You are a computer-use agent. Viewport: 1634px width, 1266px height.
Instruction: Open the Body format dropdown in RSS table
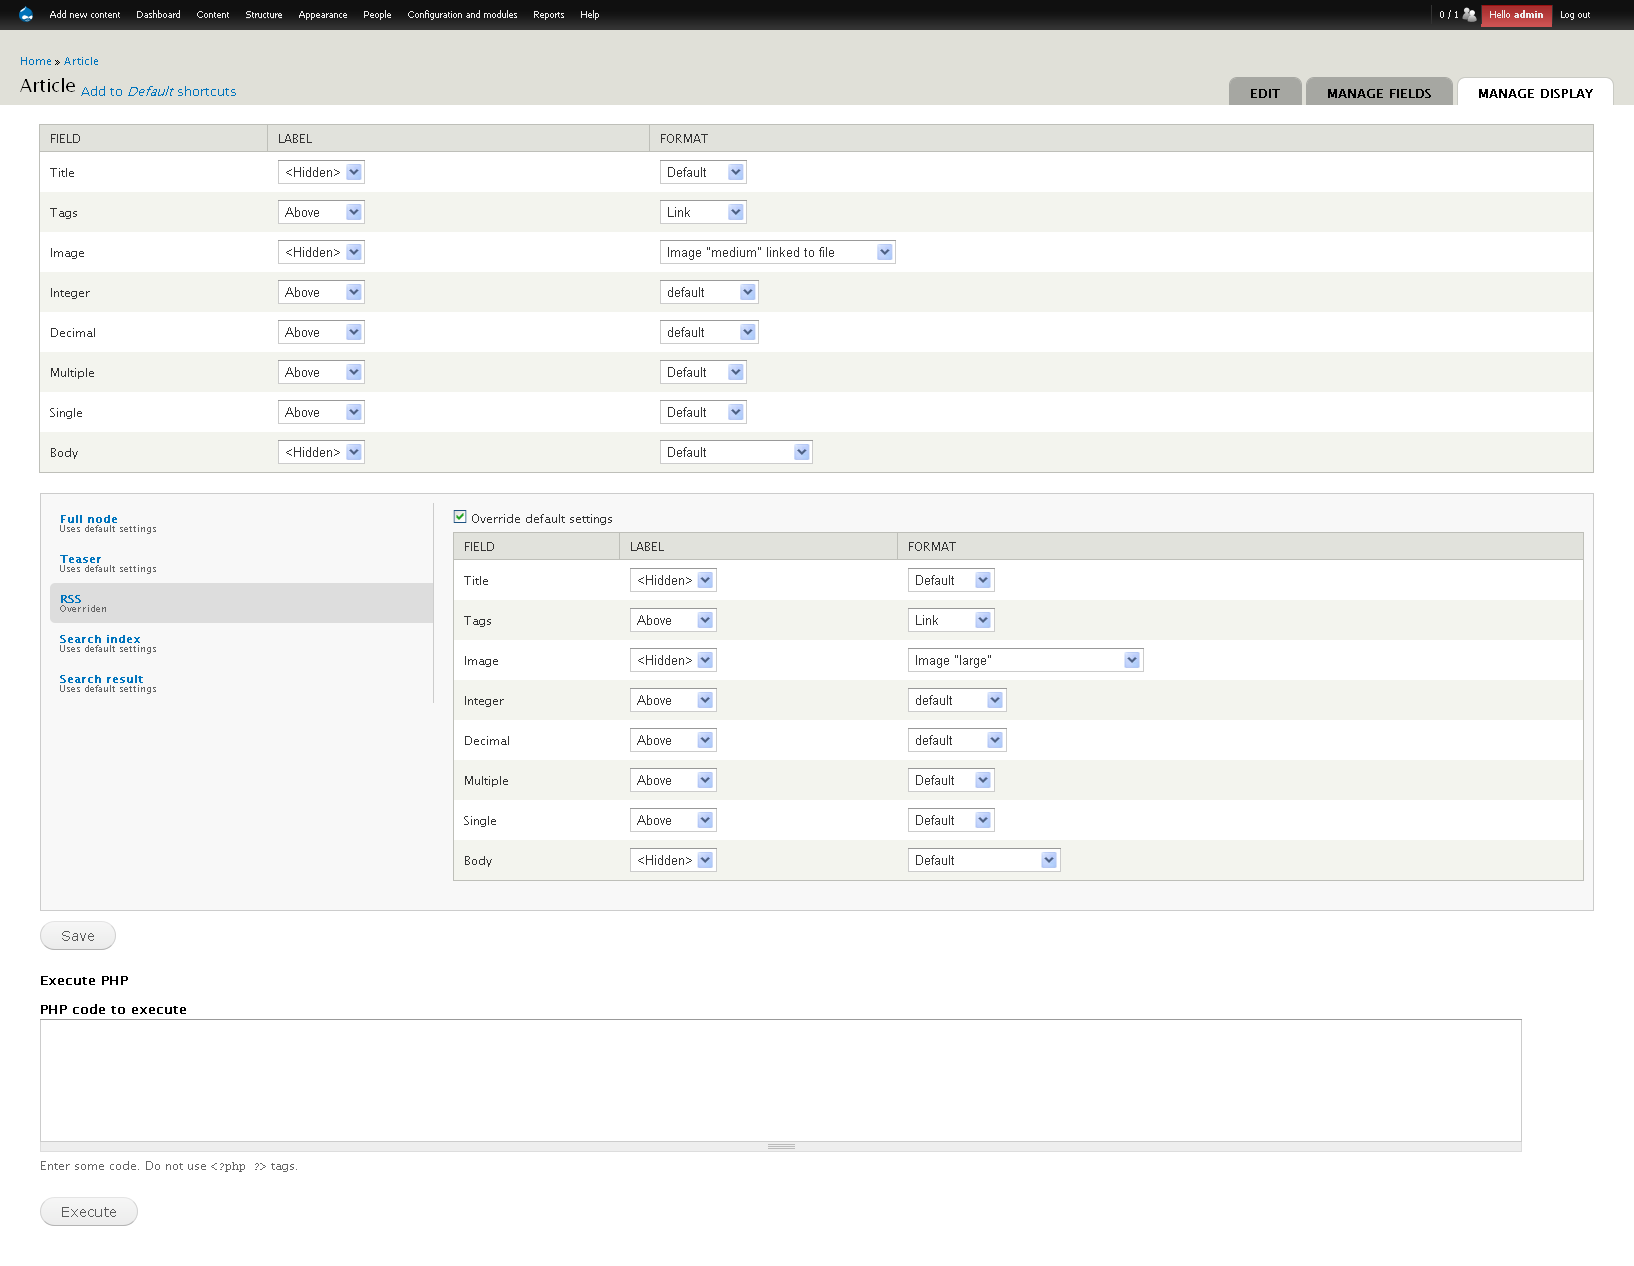coord(983,860)
